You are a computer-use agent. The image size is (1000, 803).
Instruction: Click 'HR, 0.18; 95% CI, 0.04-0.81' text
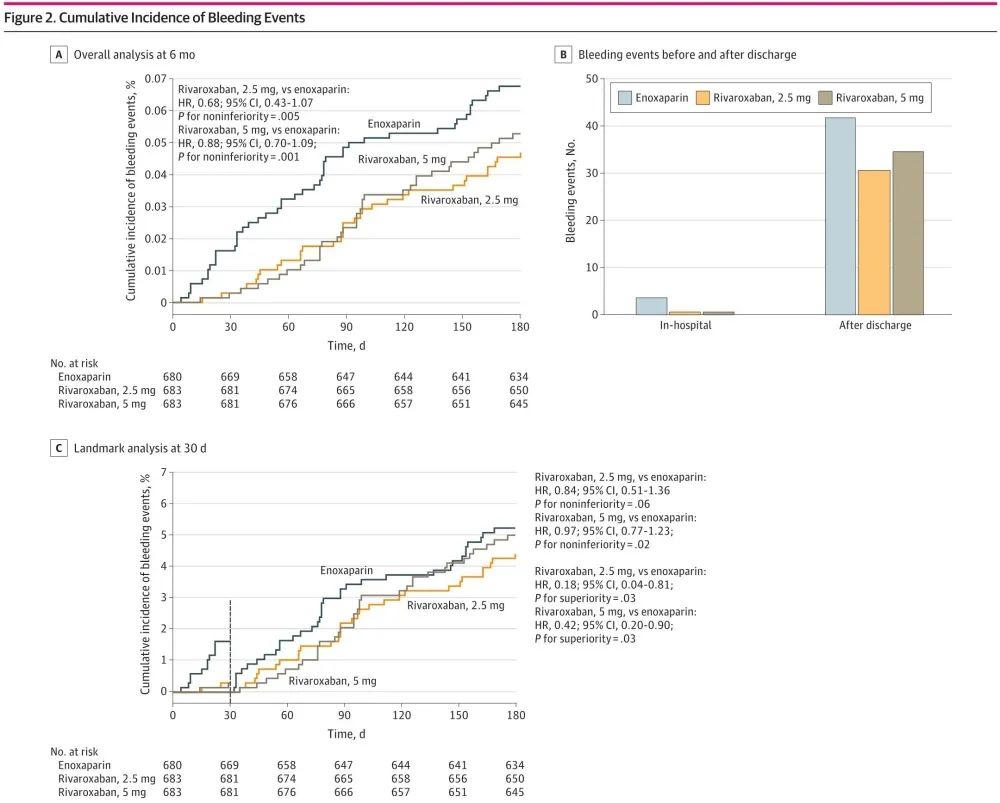coord(603,585)
